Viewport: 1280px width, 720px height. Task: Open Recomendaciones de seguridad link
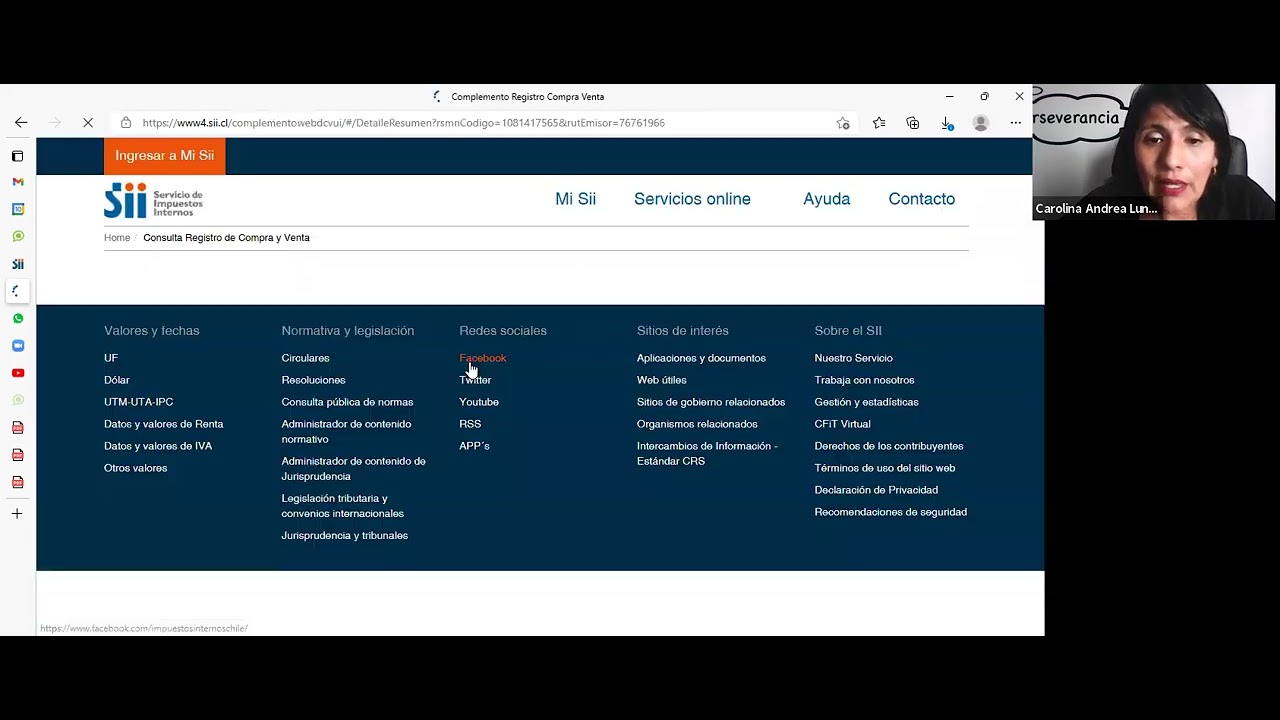click(x=890, y=512)
